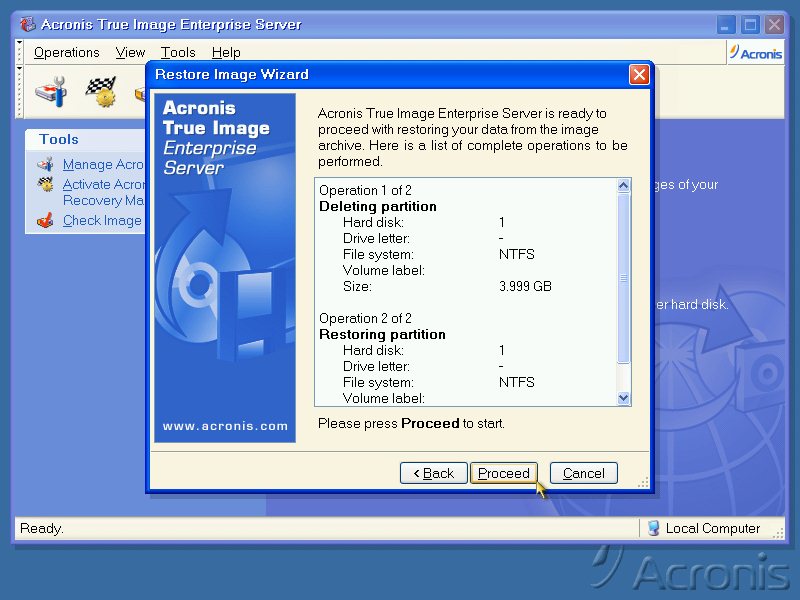Viewport: 800px width, 600px height.
Task: Click the Manage Acronis tool icon in sidebar
Action: (45, 164)
